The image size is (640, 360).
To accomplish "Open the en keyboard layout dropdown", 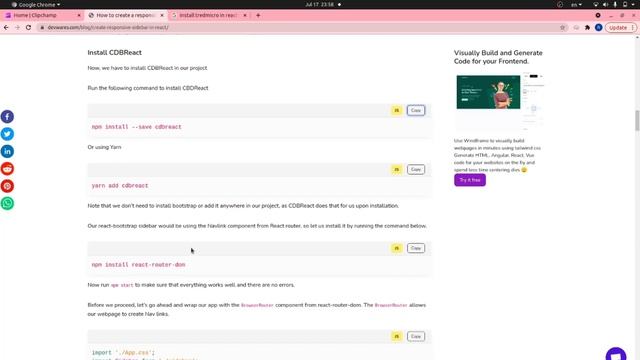I will [x=576, y=4].
